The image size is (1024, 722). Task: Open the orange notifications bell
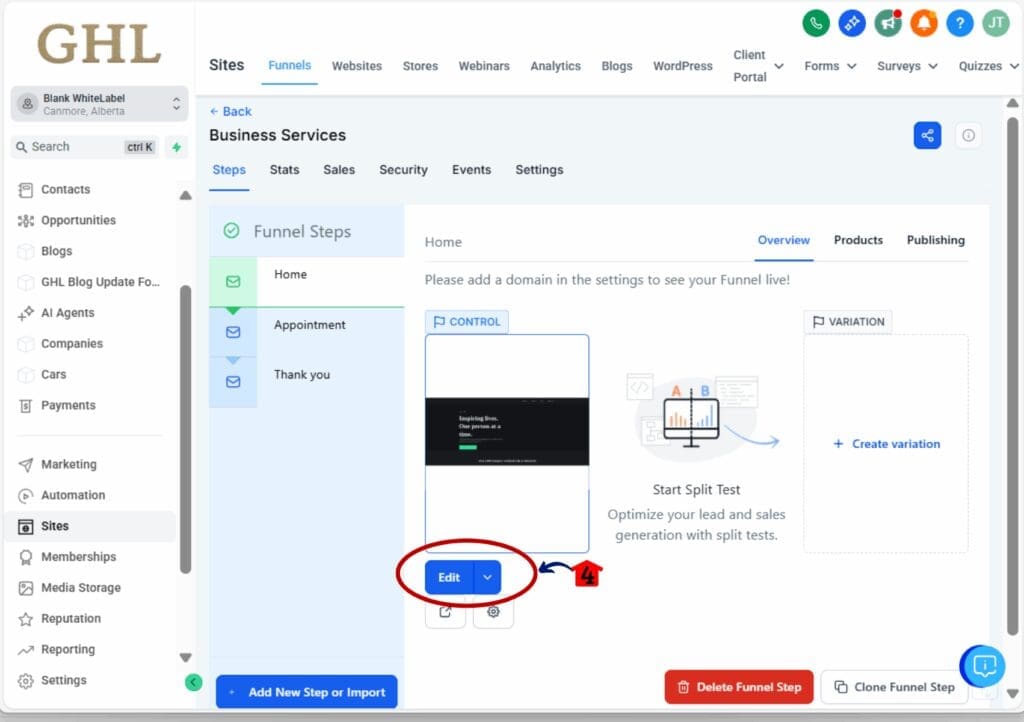click(924, 23)
